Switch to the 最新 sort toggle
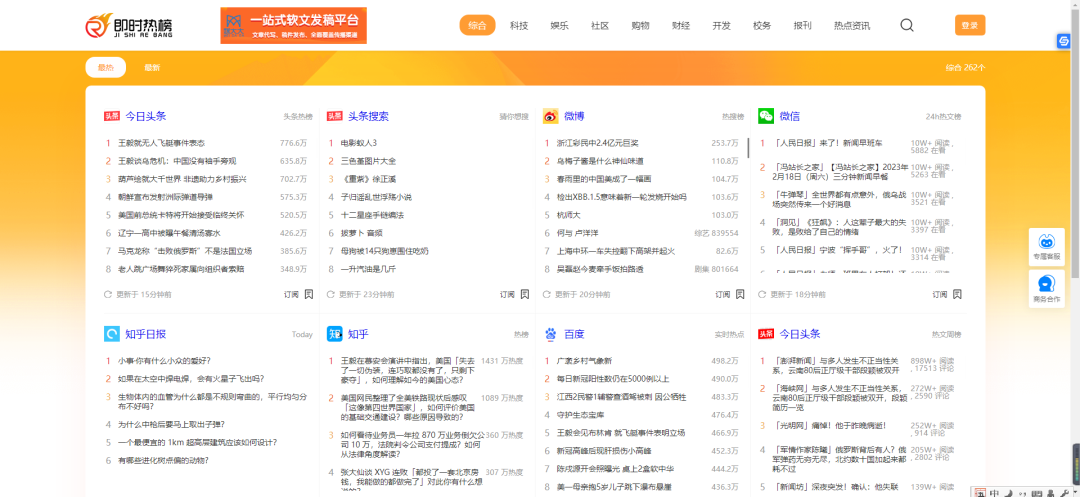 (152, 67)
